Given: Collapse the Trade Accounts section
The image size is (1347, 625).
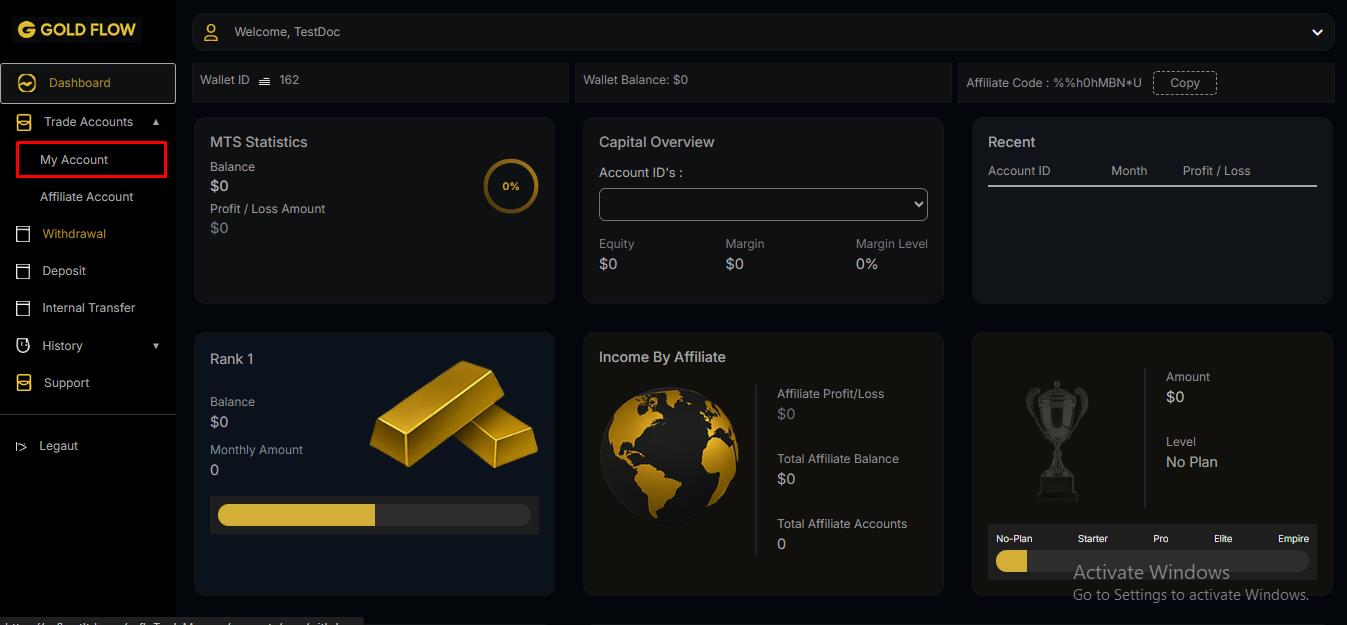Looking at the screenshot, I should pyautogui.click(x=156, y=121).
